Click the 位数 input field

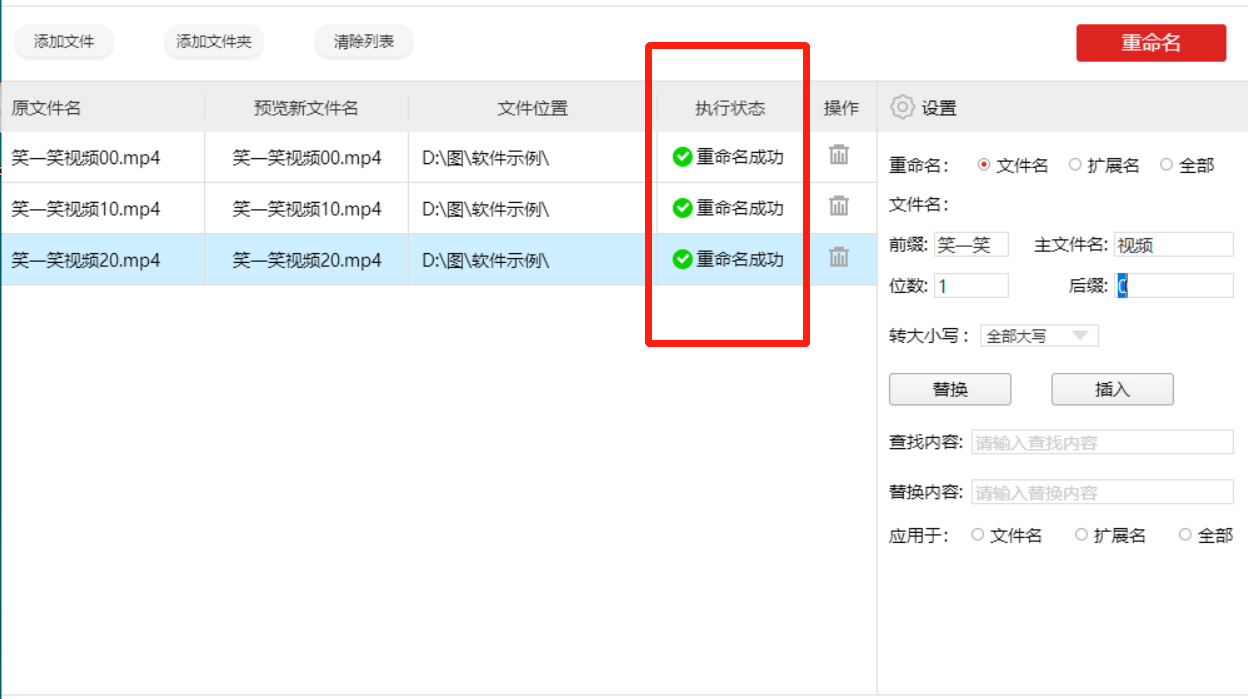[971, 286]
